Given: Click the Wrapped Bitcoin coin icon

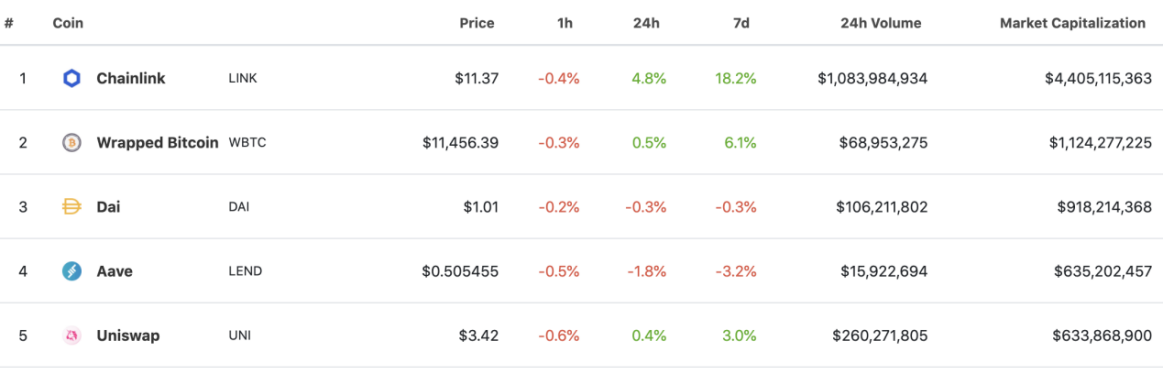Looking at the screenshot, I should point(71,142).
